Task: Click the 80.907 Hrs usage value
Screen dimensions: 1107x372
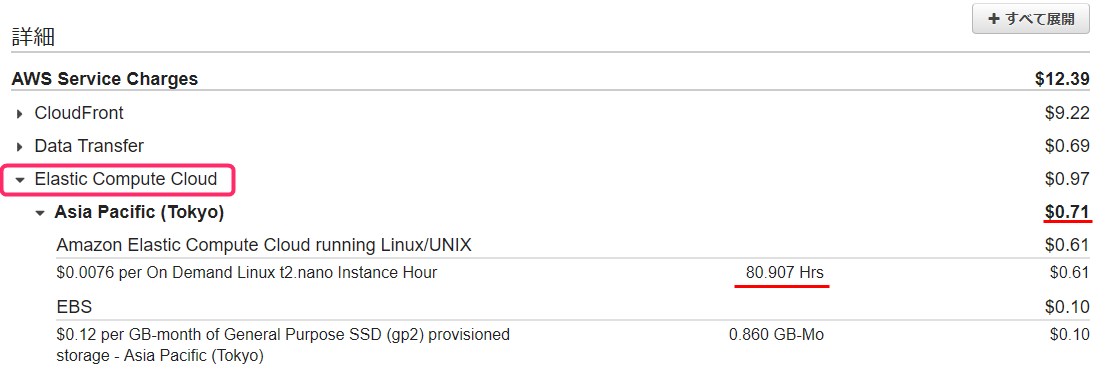Action: click(784, 272)
